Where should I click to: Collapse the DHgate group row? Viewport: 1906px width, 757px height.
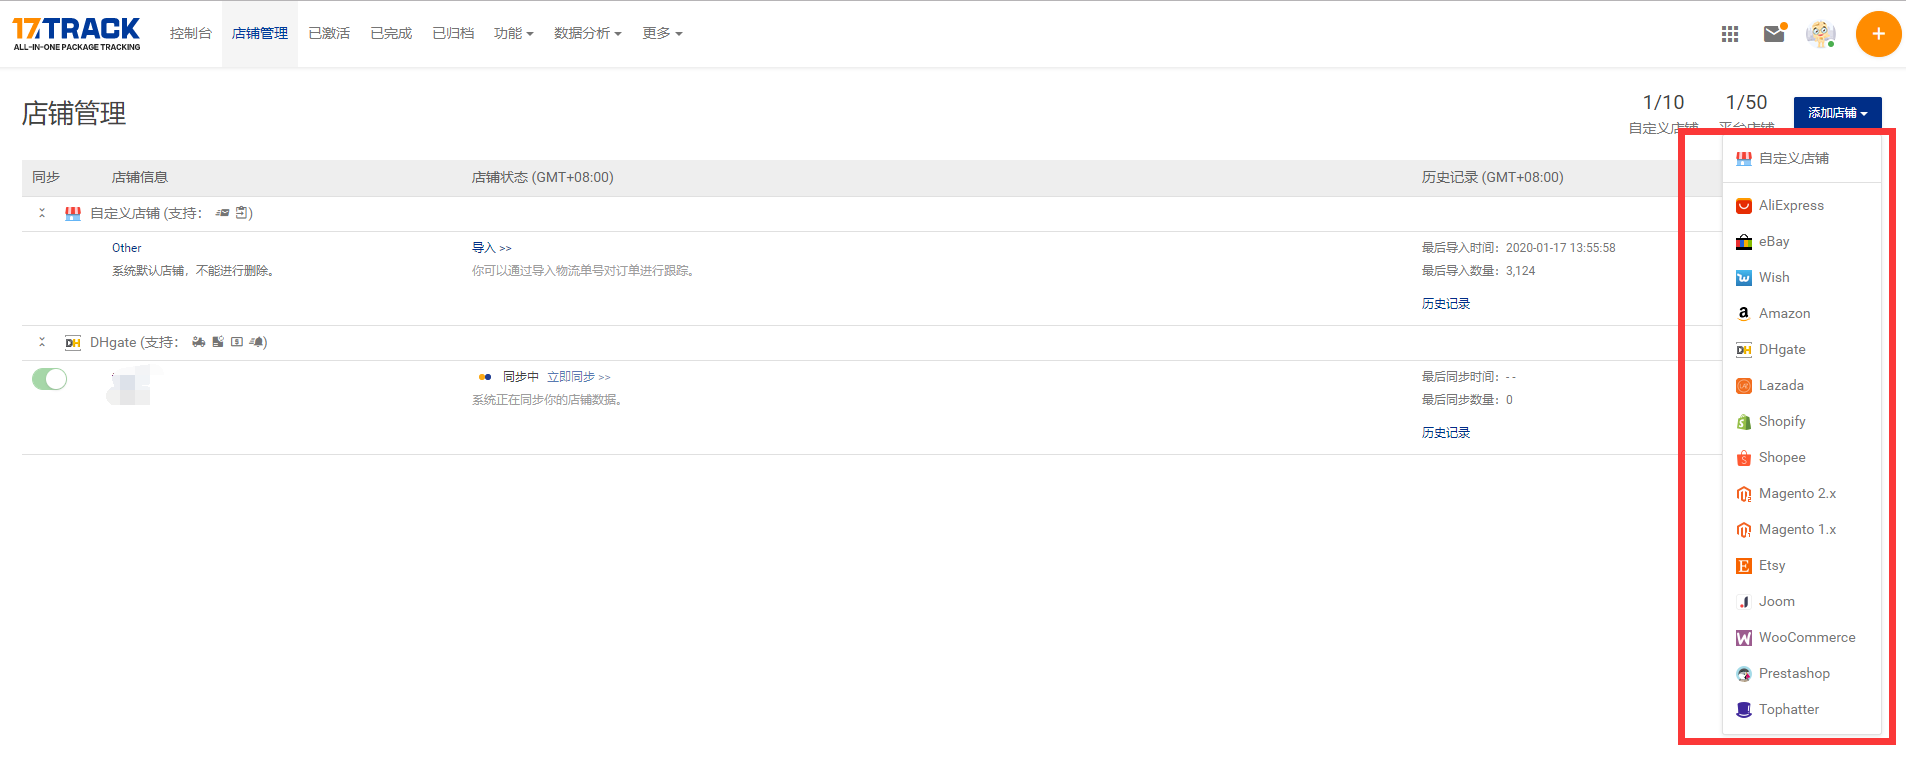(x=42, y=342)
